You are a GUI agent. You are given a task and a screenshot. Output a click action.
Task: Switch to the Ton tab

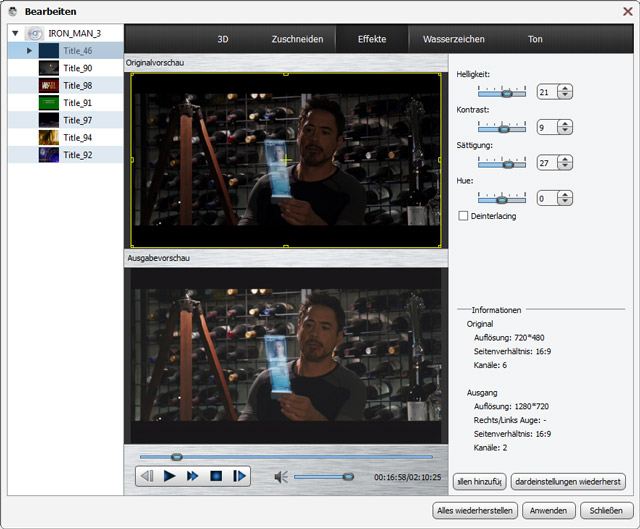click(x=535, y=39)
